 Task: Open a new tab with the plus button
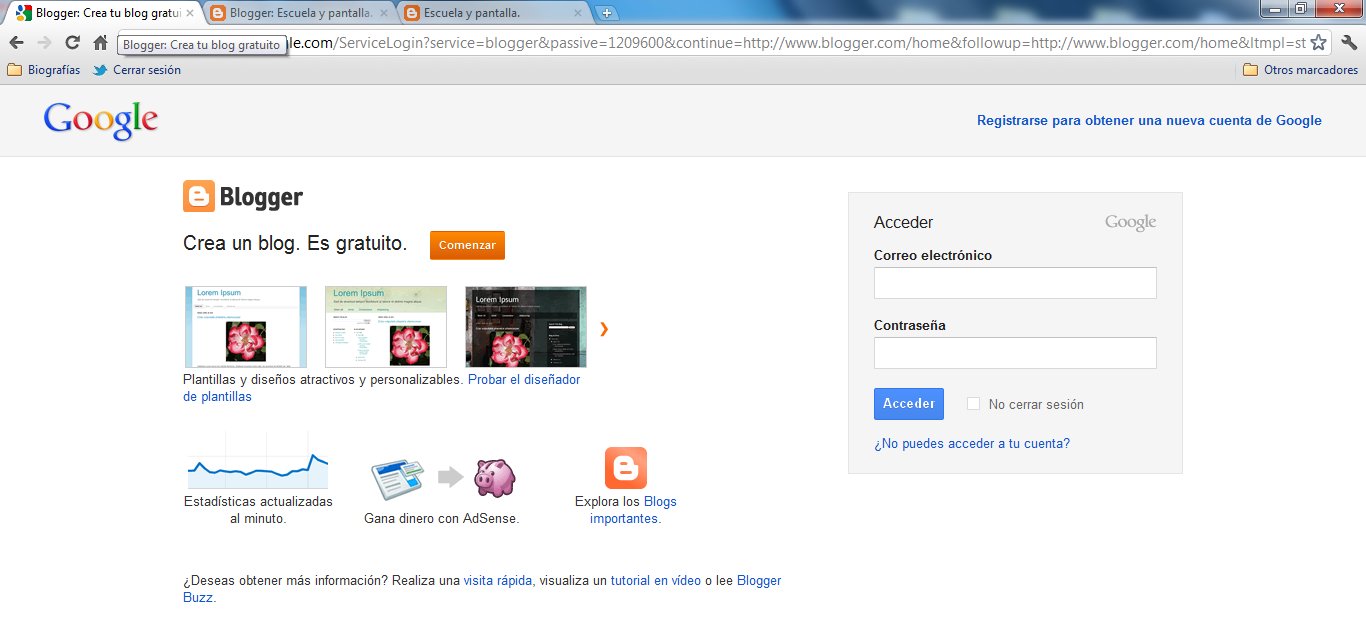[606, 14]
